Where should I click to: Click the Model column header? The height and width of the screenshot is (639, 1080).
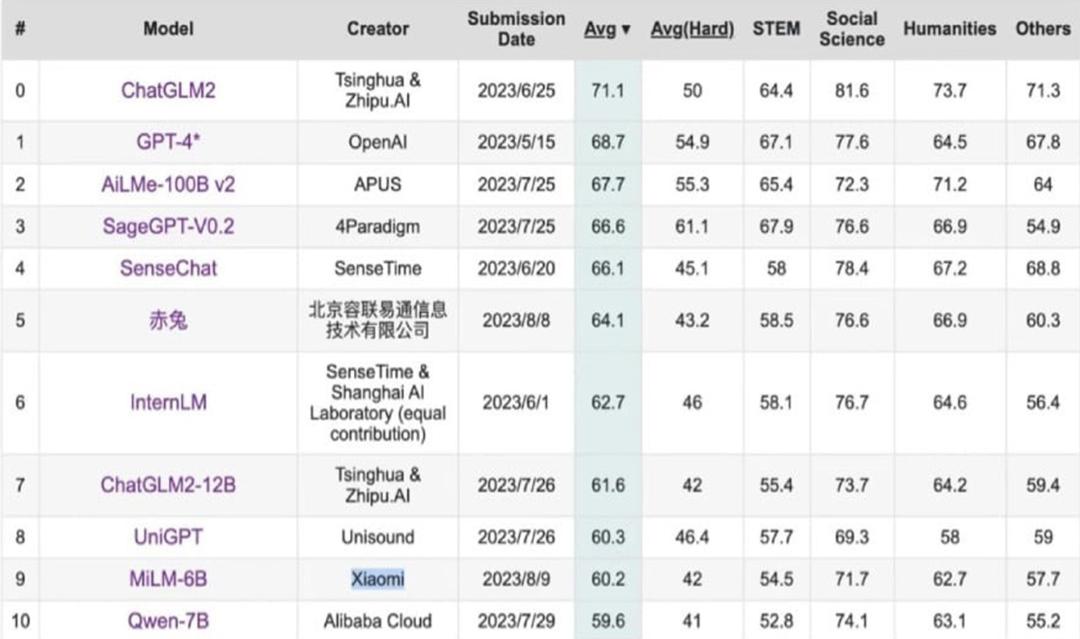coord(168,29)
